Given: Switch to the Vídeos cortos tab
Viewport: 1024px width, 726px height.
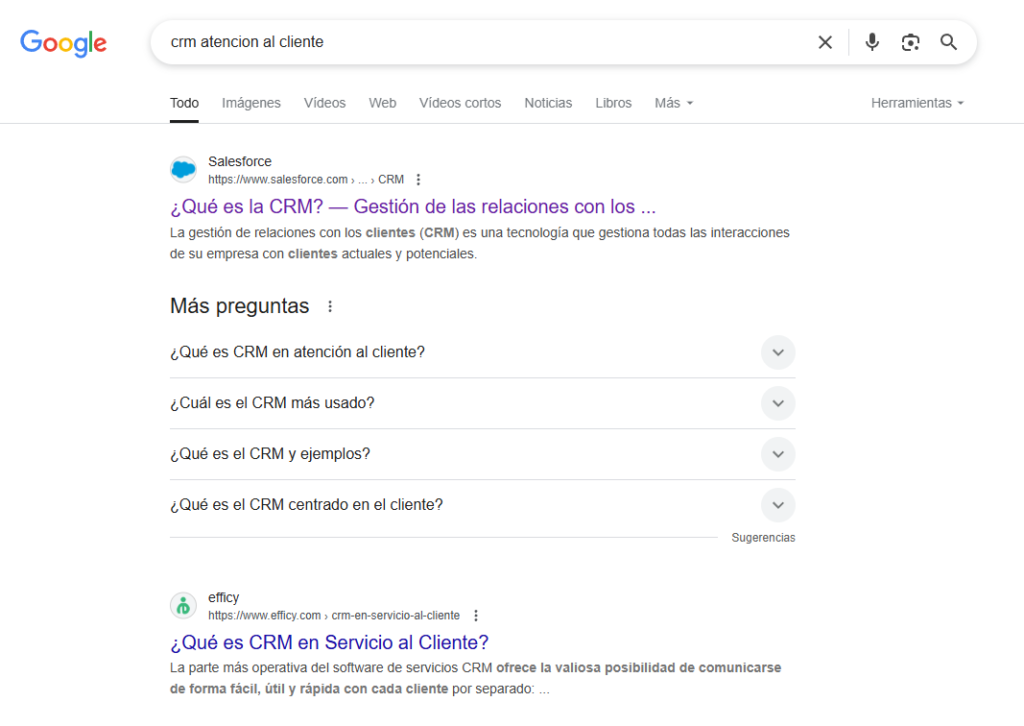Looking at the screenshot, I should (460, 103).
